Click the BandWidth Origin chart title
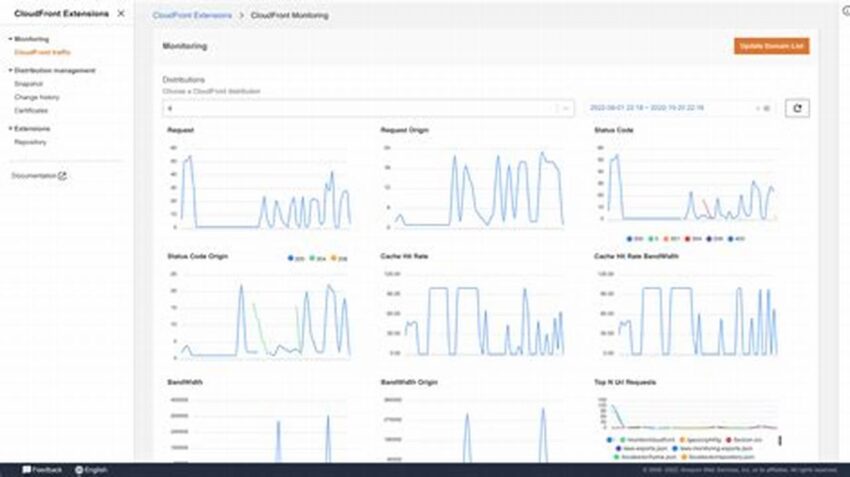 pos(409,383)
